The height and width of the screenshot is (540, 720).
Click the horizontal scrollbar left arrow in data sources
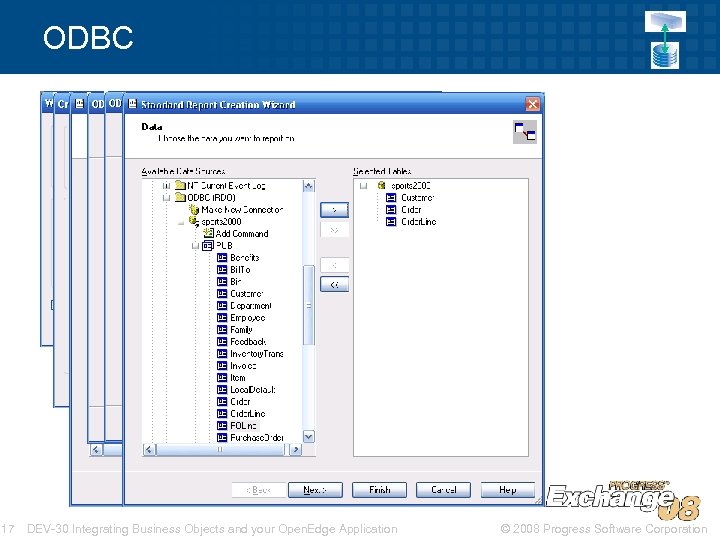coord(149,450)
